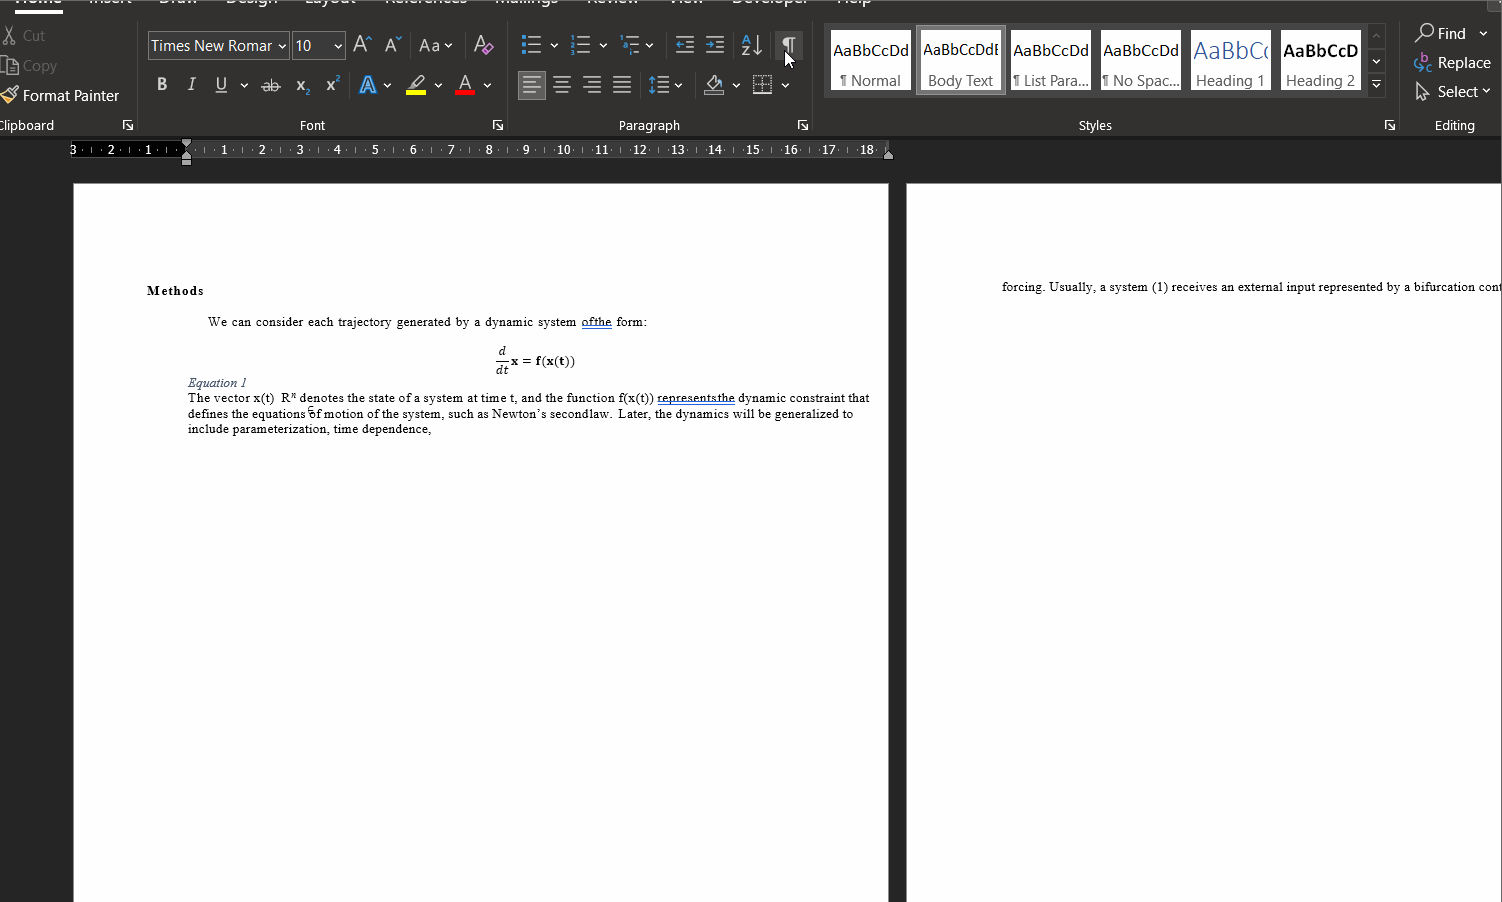Enable center alignment

[562, 84]
